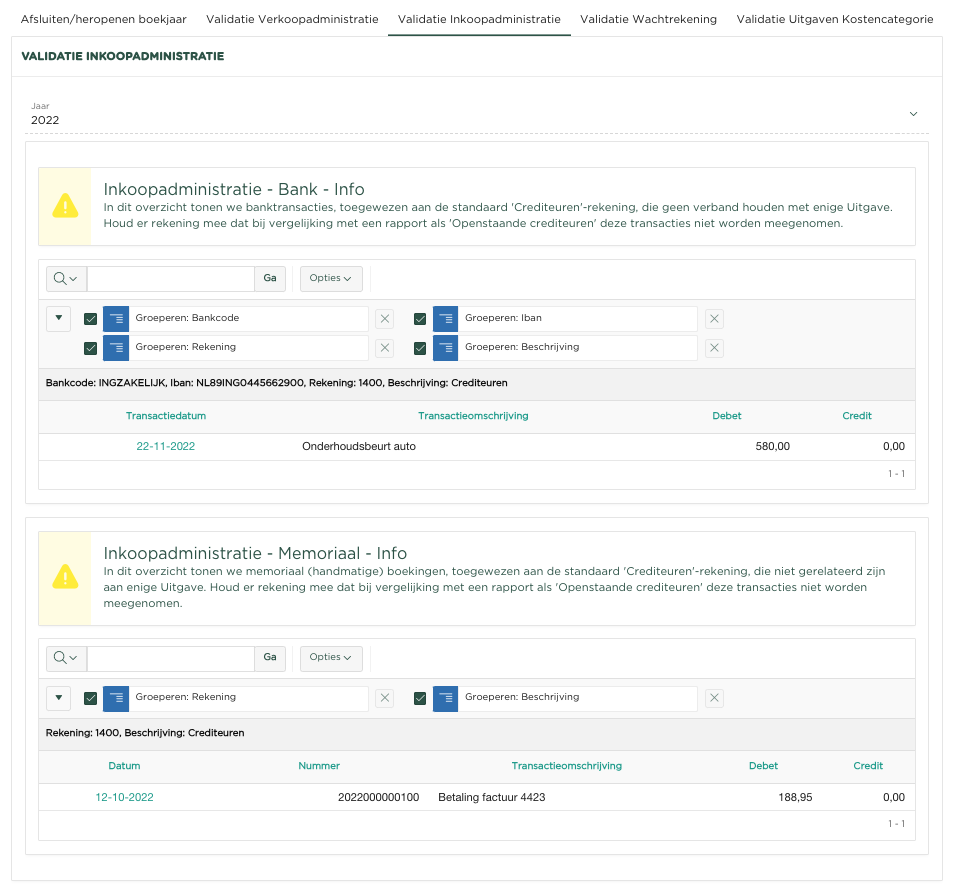Open search column selector in Bank section
The image size is (953, 891).
point(66,279)
